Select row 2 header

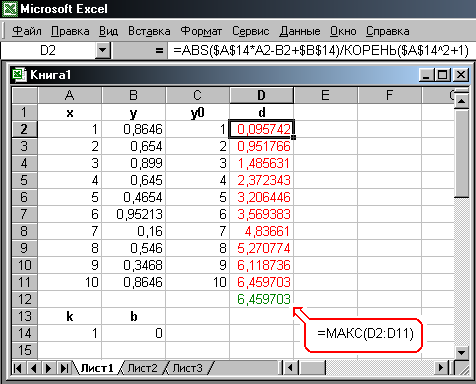25,129
